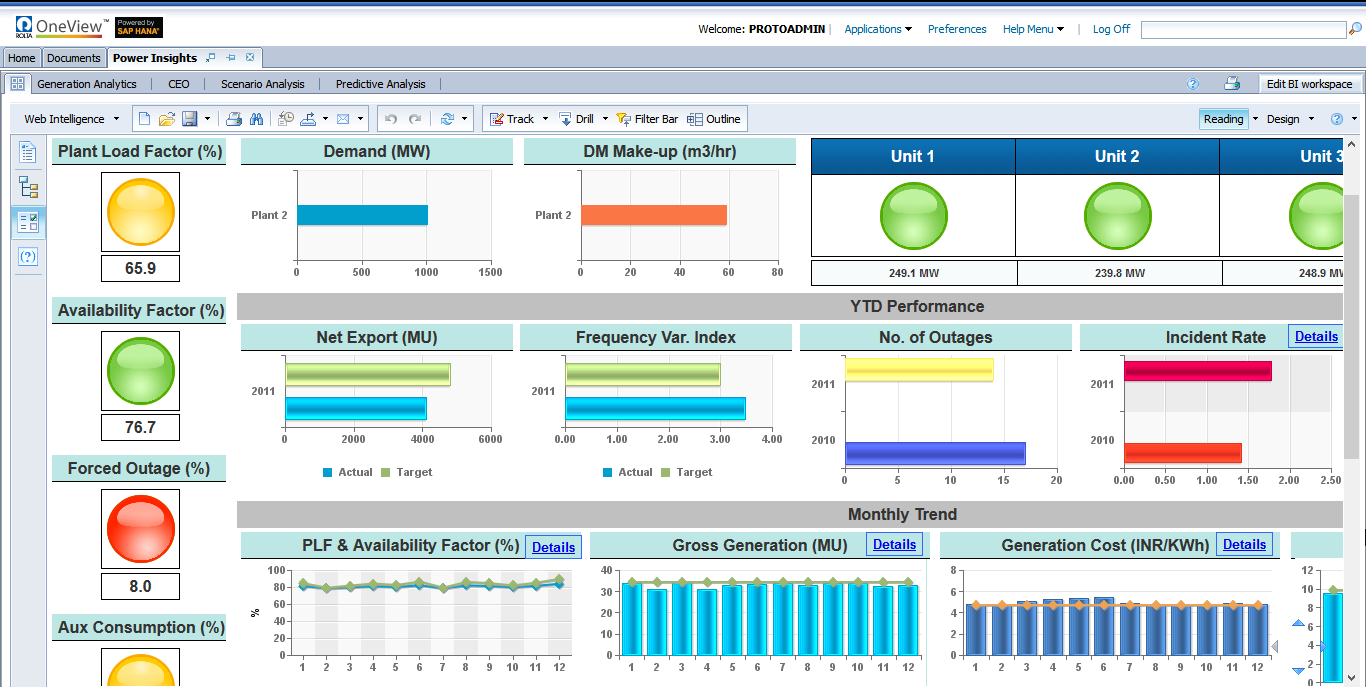Expand the toolbar help dropdown arrow
Image resolution: width=1366 pixels, height=687 pixels.
coord(1354,119)
